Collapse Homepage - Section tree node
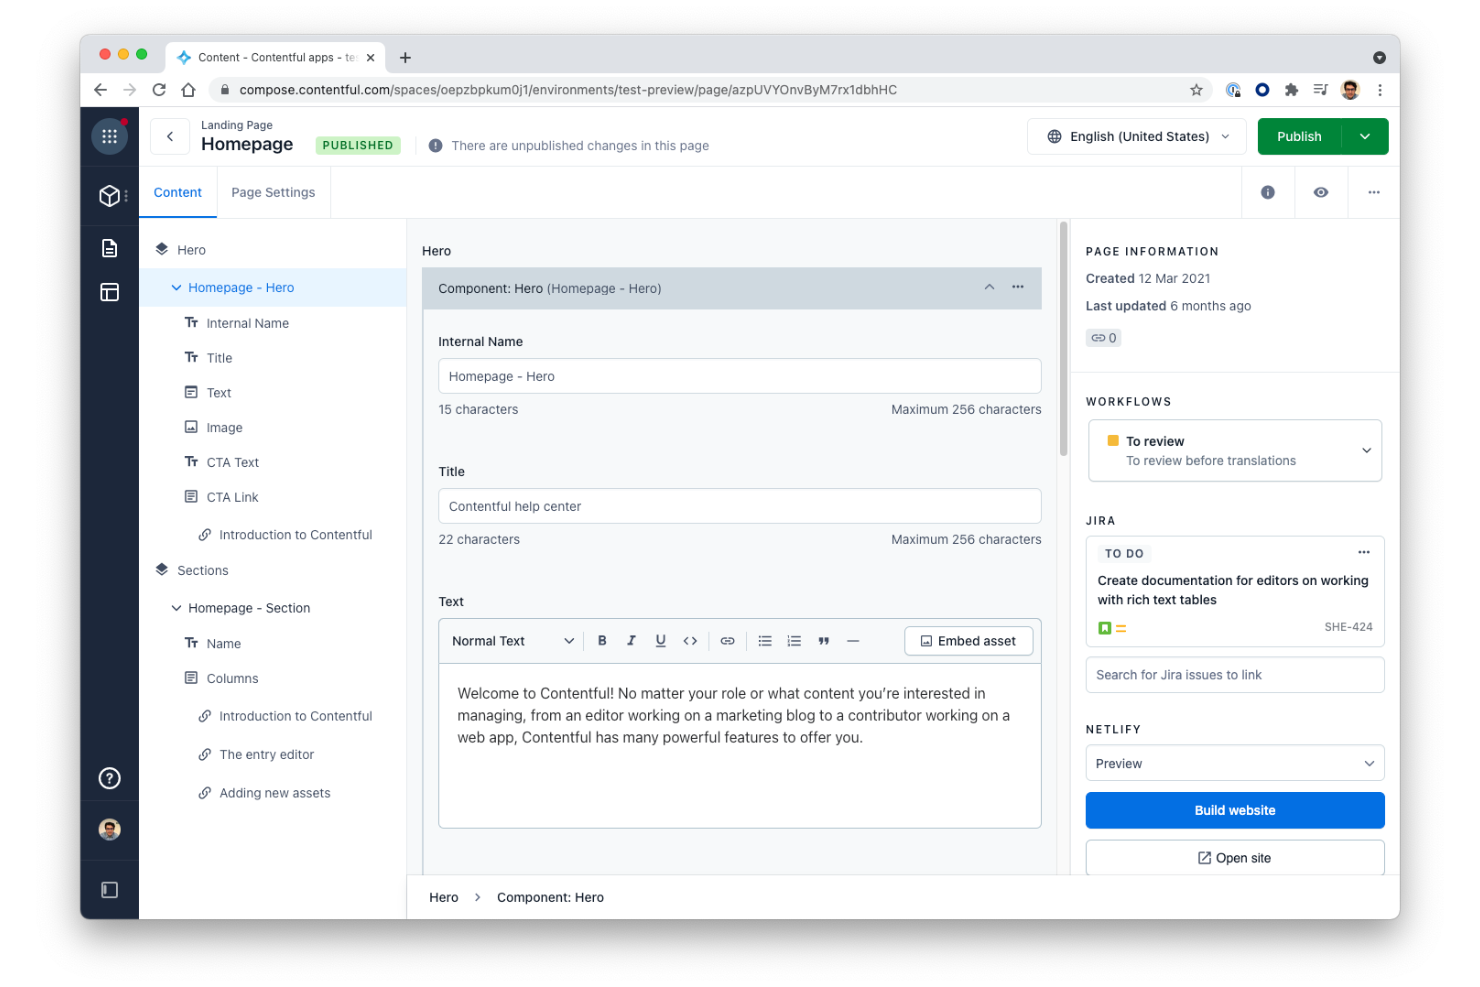This screenshot has width=1480, height=987. pos(176,608)
